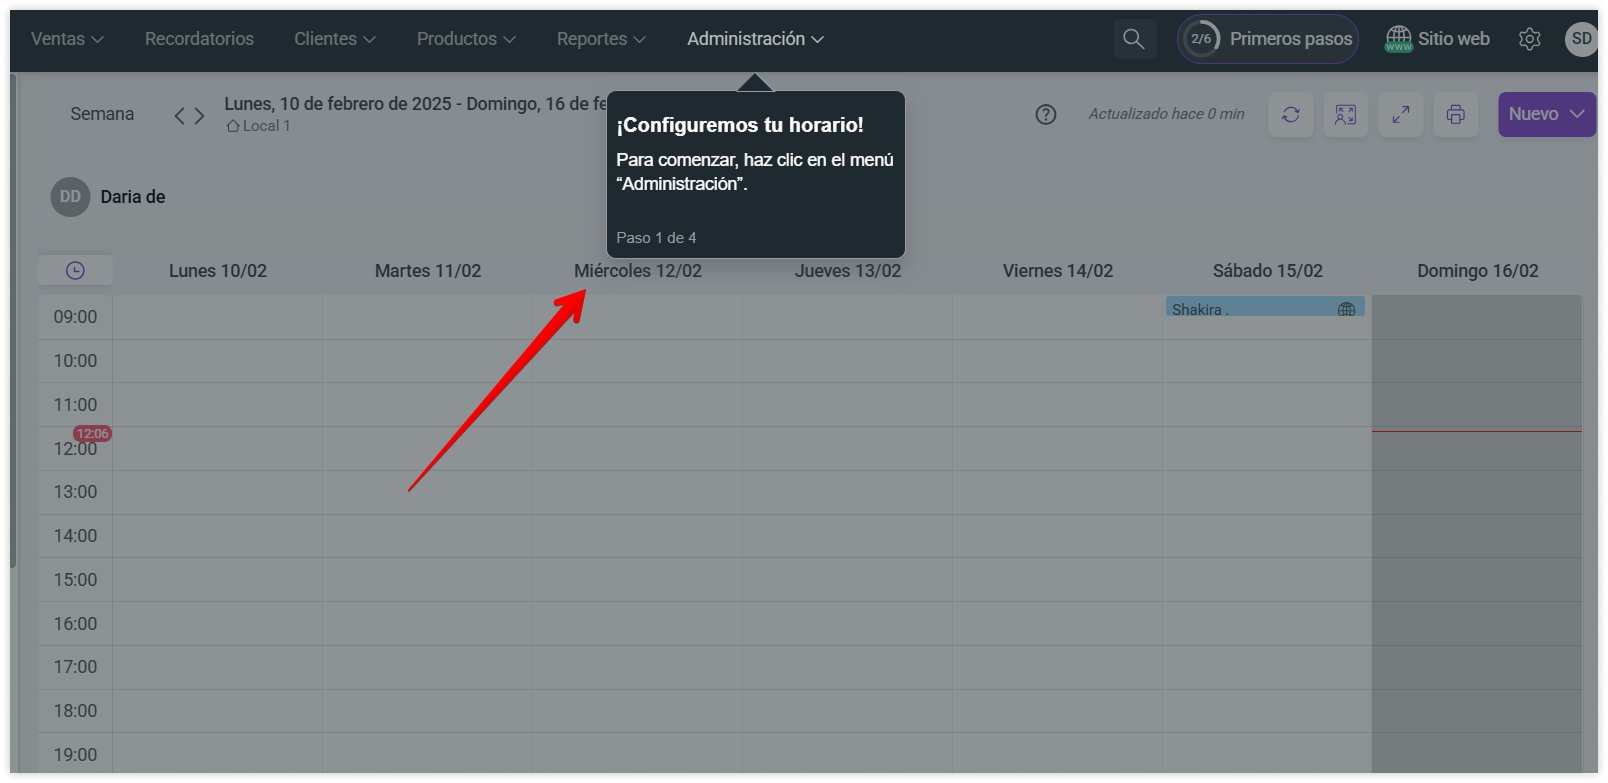Click the Actualizado hace 0 min text
The image size is (1608, 783).
(1166, 114)
